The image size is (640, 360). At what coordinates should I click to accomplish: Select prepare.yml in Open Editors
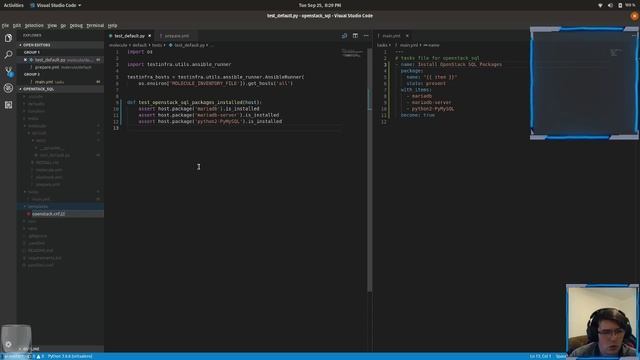tap(60, 67)
